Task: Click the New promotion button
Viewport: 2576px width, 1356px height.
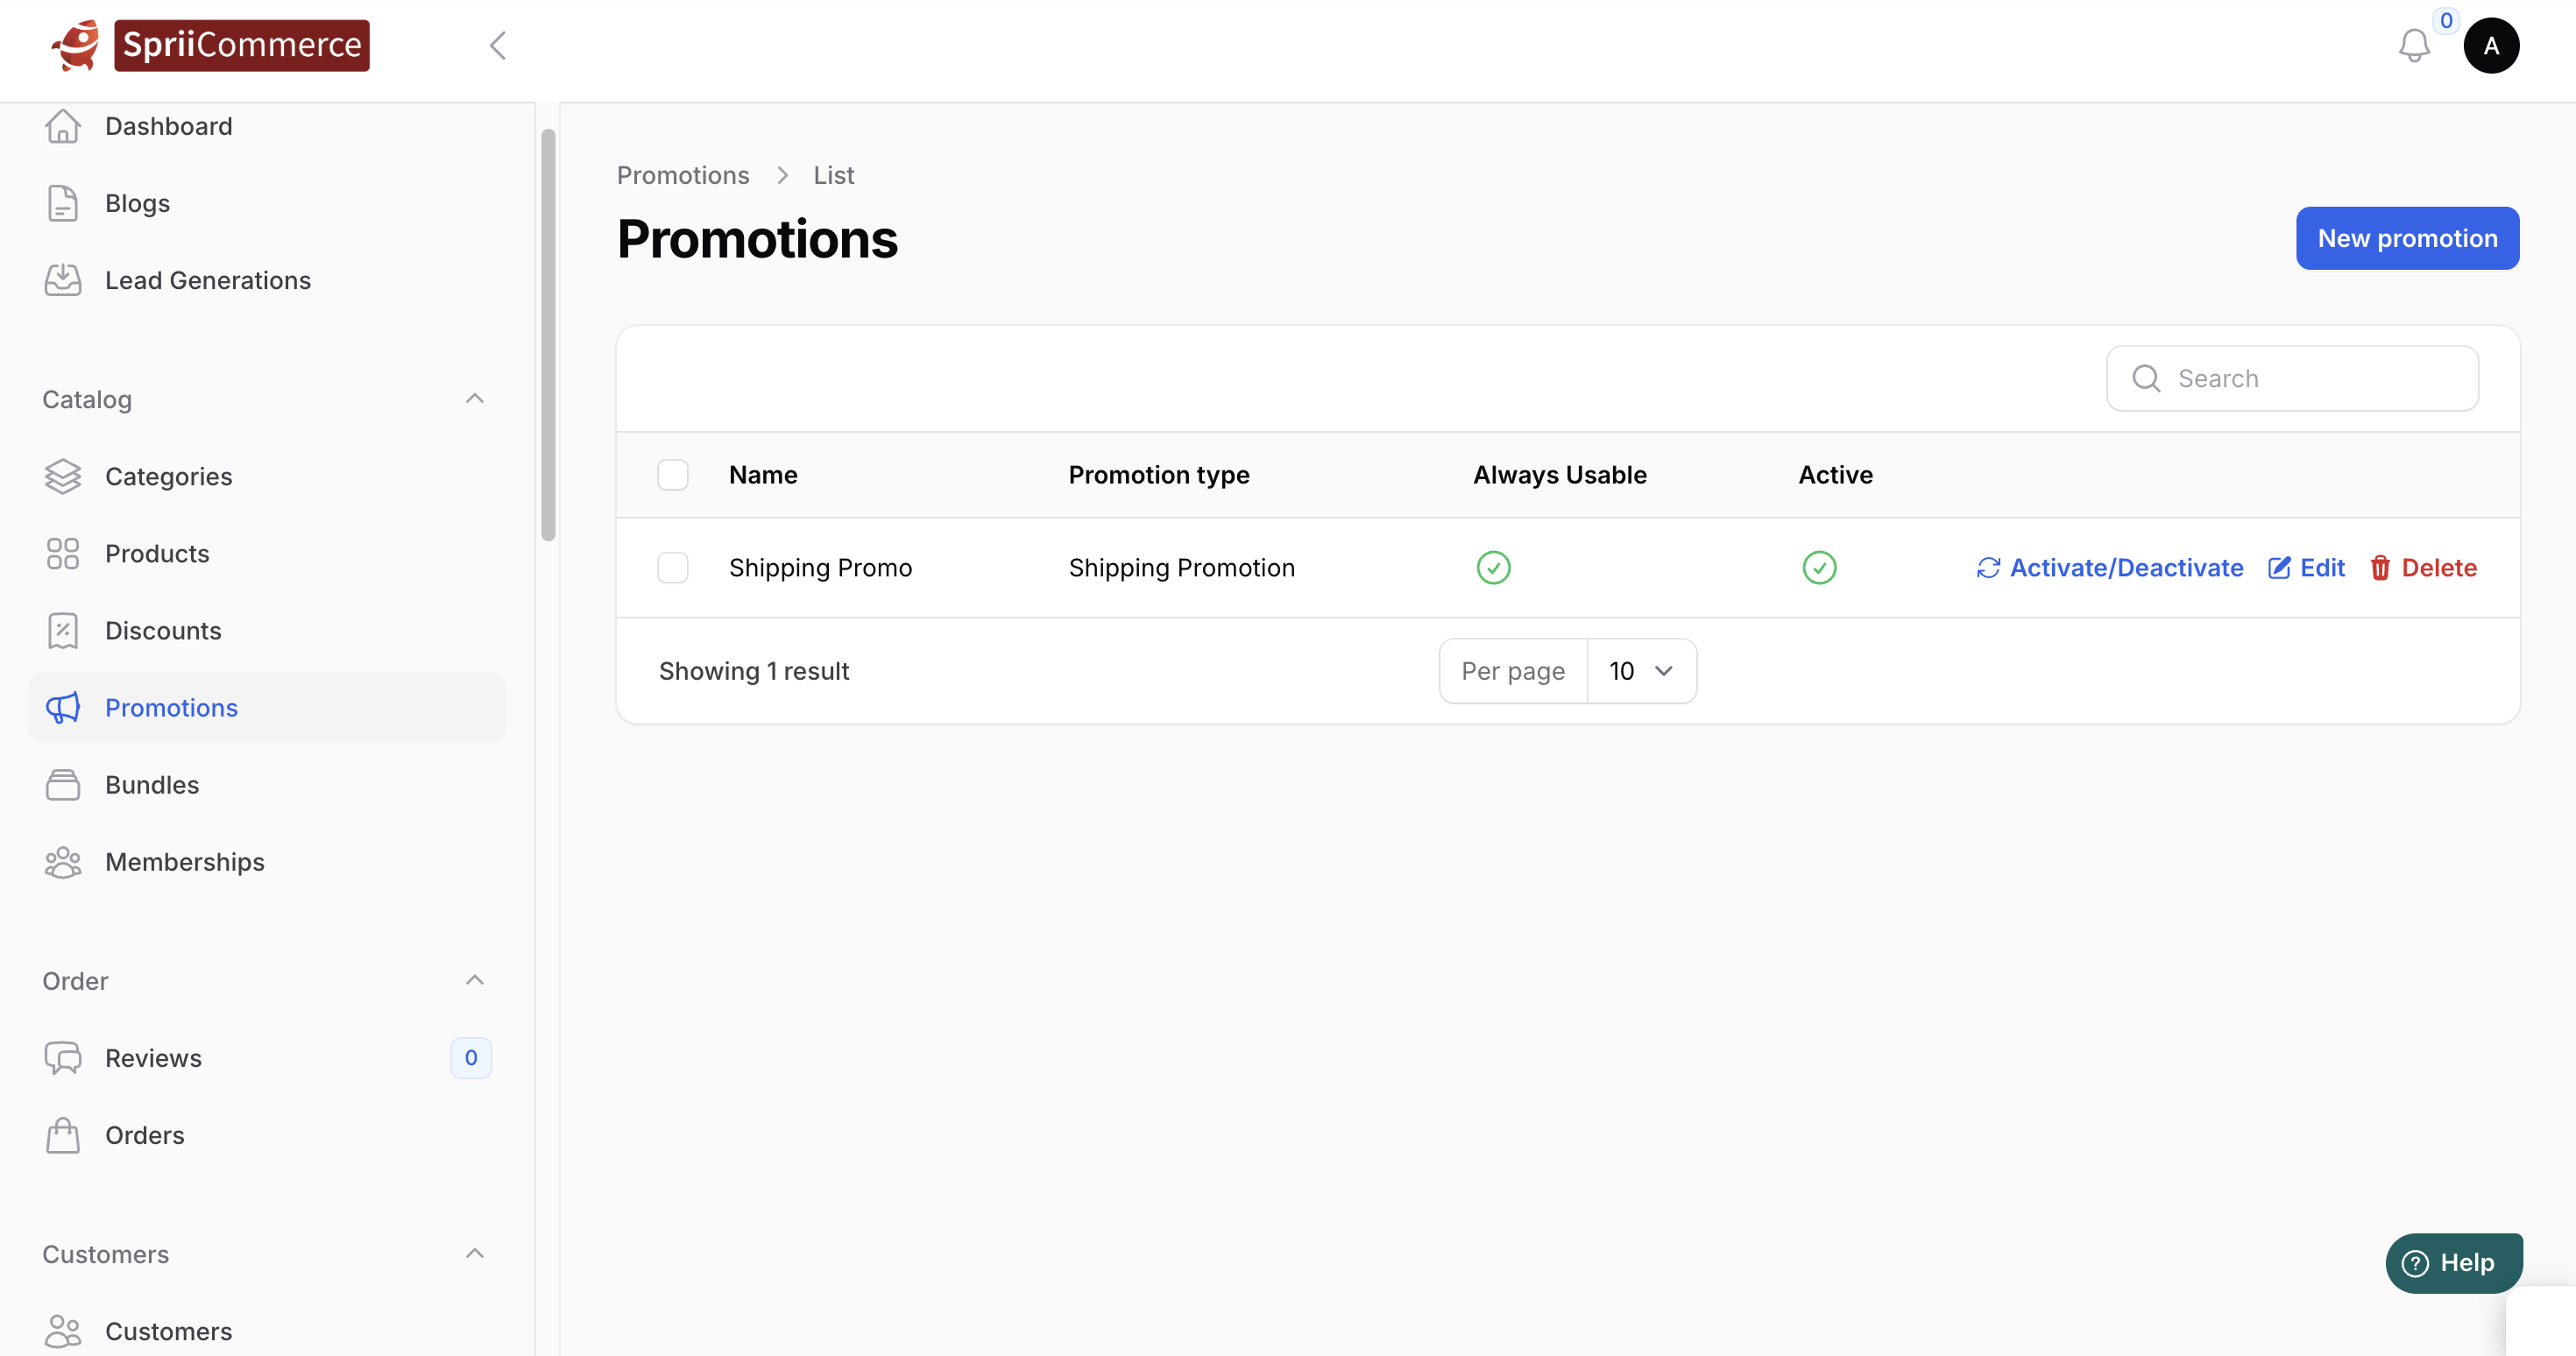Action: coord(2406,238)
